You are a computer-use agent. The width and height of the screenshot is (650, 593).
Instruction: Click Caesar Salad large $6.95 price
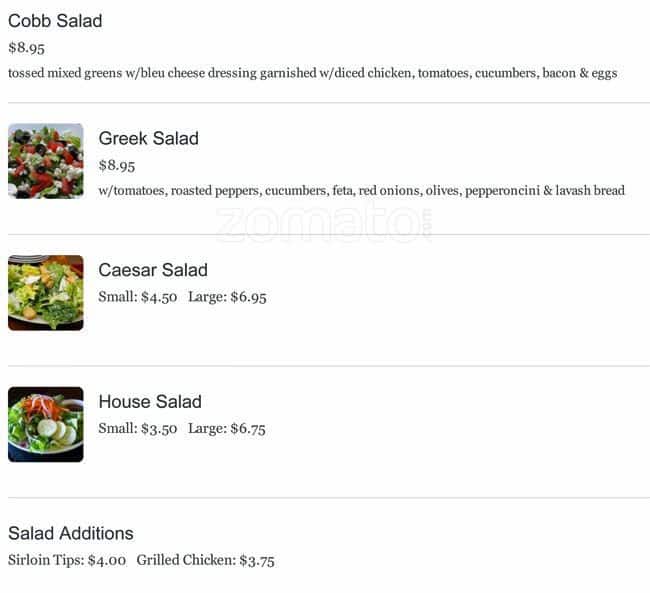click(227, 297)
